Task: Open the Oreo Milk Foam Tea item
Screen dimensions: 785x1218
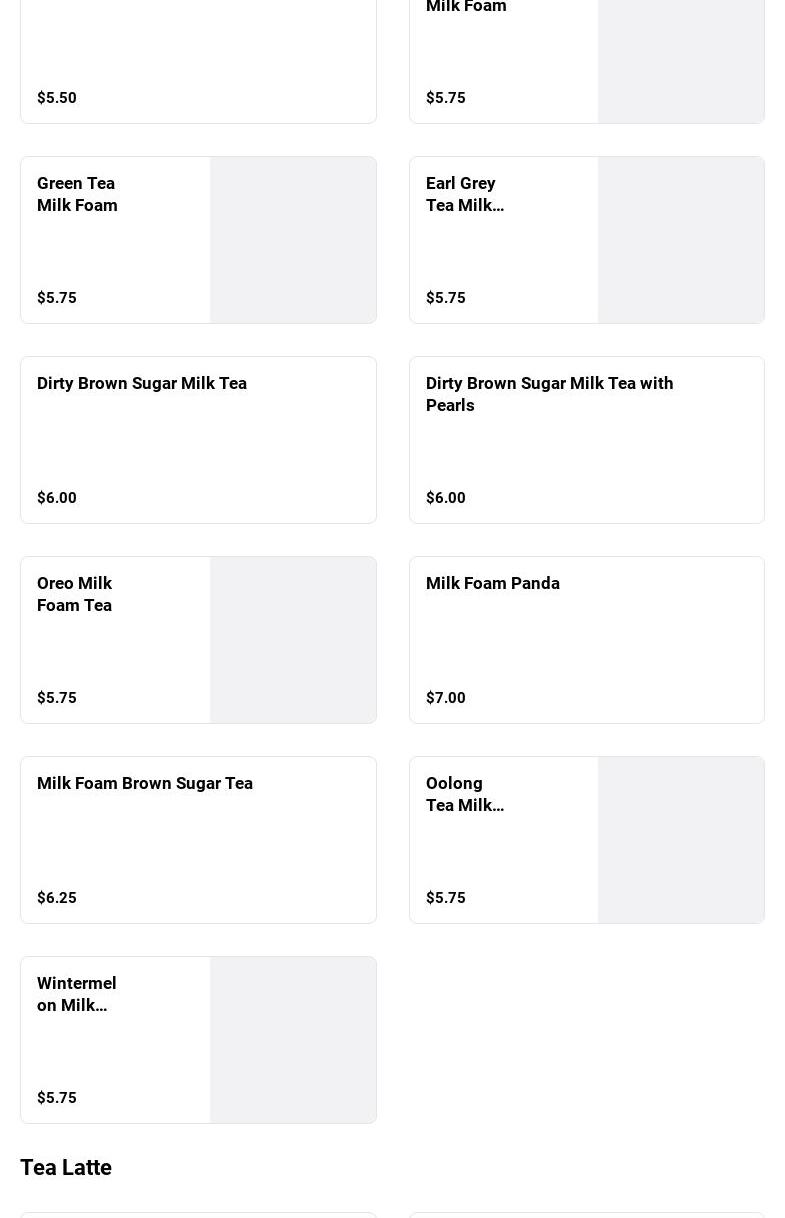Action: click(74, 594)
